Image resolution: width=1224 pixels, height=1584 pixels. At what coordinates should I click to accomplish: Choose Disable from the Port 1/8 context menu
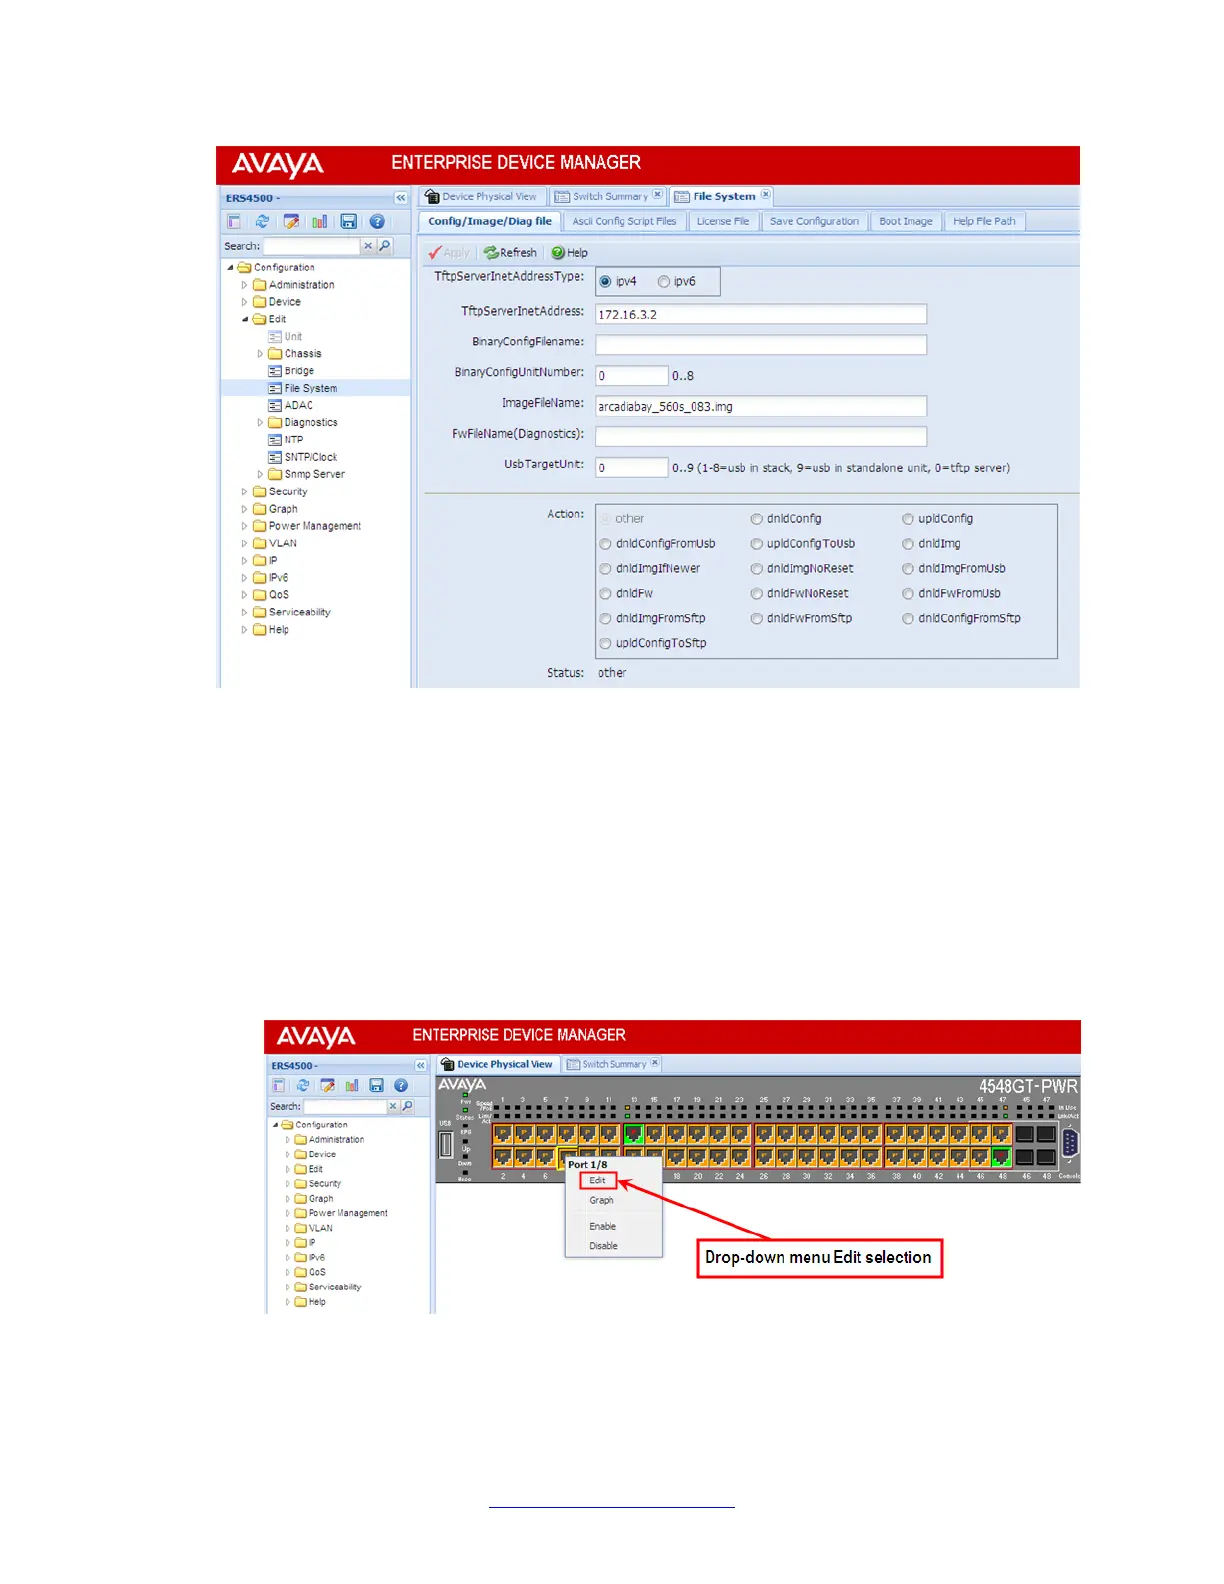(604, 1246)
